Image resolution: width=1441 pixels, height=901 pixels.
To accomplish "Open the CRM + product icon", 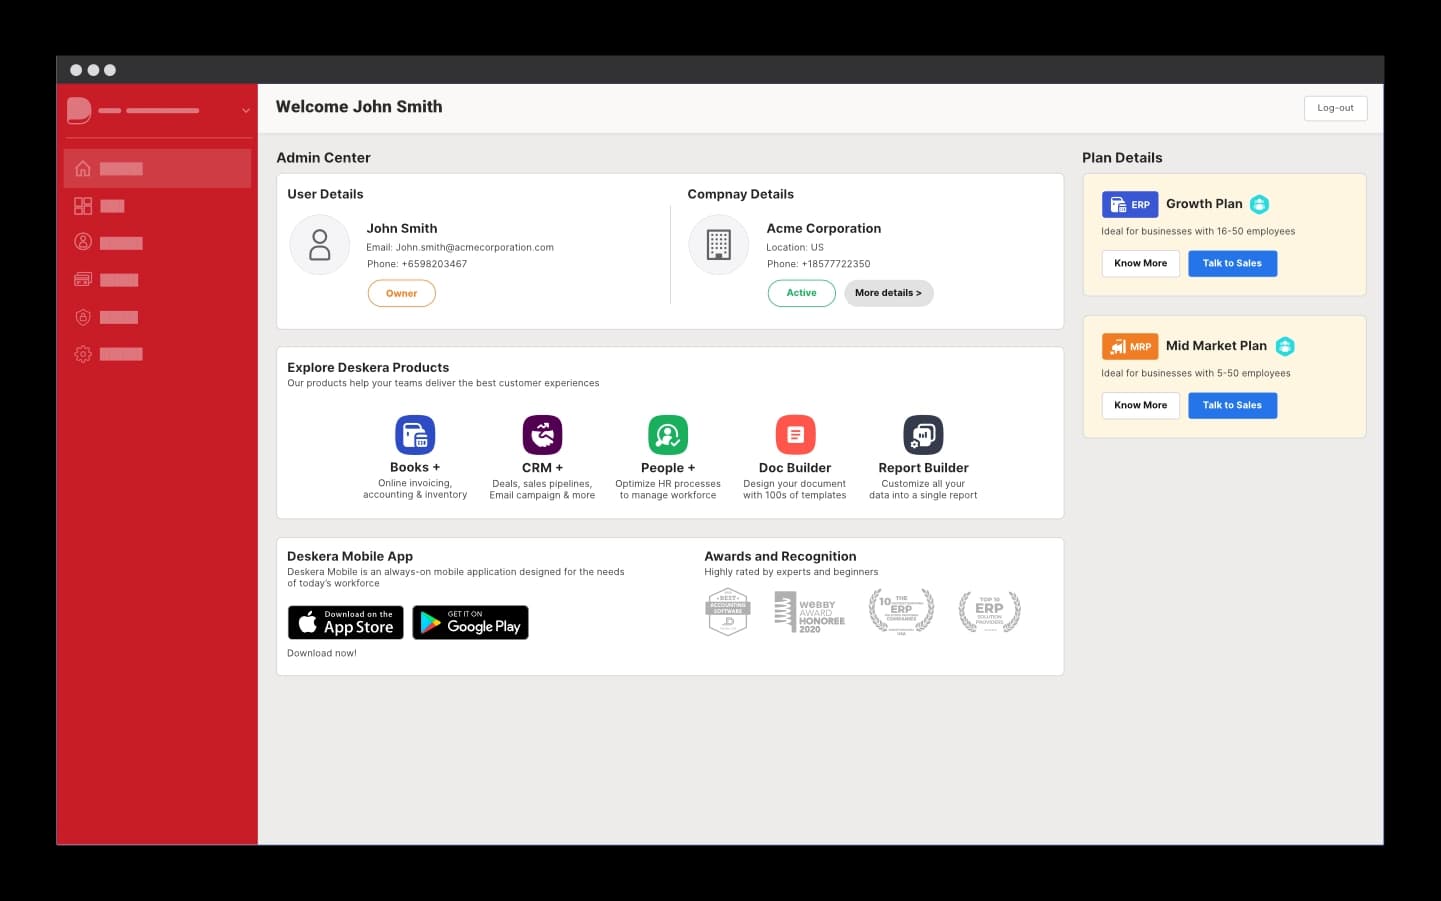I will pos(542,435).
